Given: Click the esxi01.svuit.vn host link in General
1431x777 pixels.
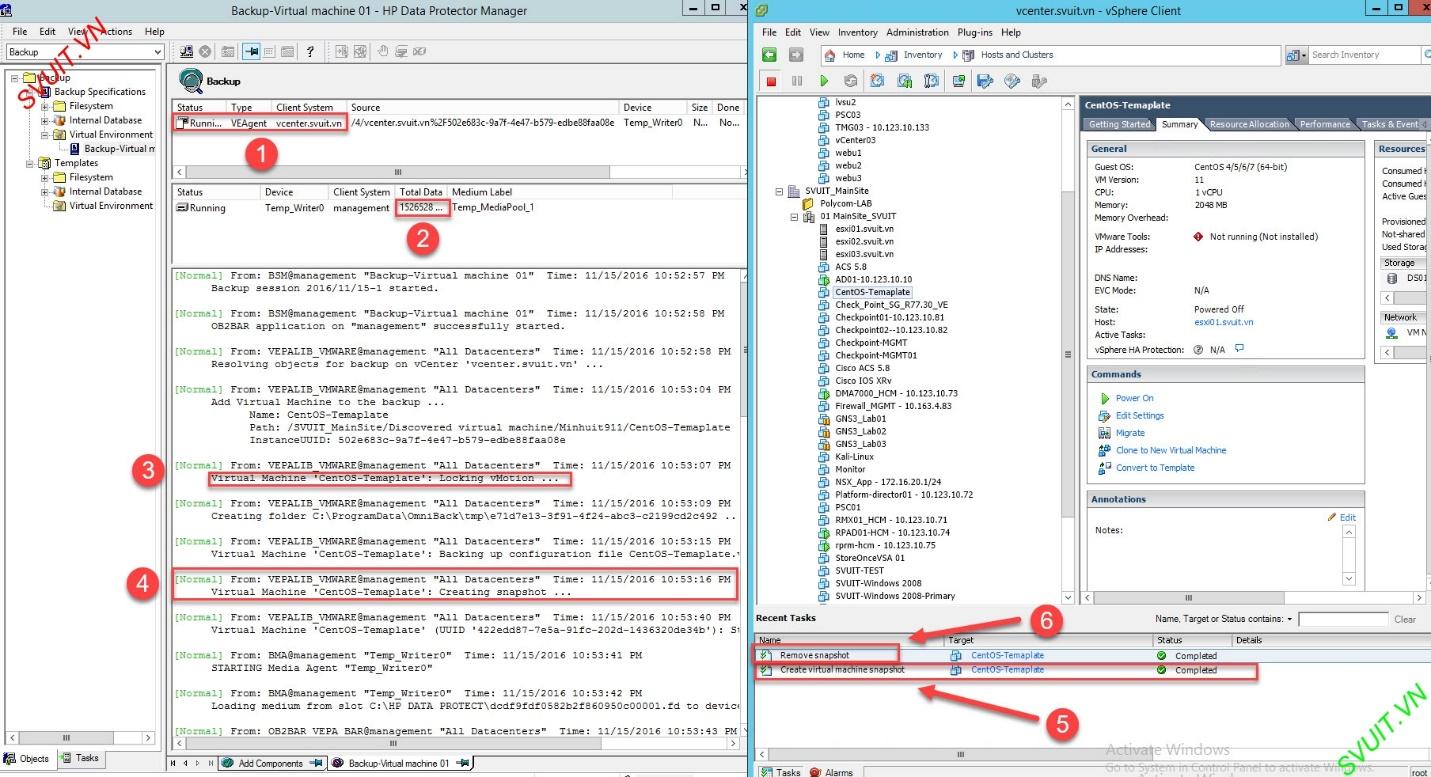Looking at the screenshot, I should [1223, 322].
